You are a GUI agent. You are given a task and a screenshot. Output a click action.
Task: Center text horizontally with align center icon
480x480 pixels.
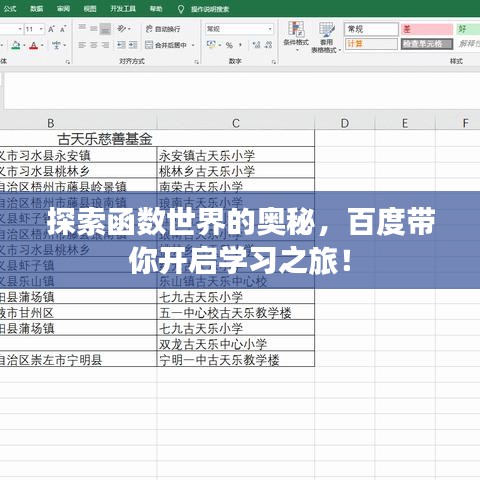pos(94,45)
